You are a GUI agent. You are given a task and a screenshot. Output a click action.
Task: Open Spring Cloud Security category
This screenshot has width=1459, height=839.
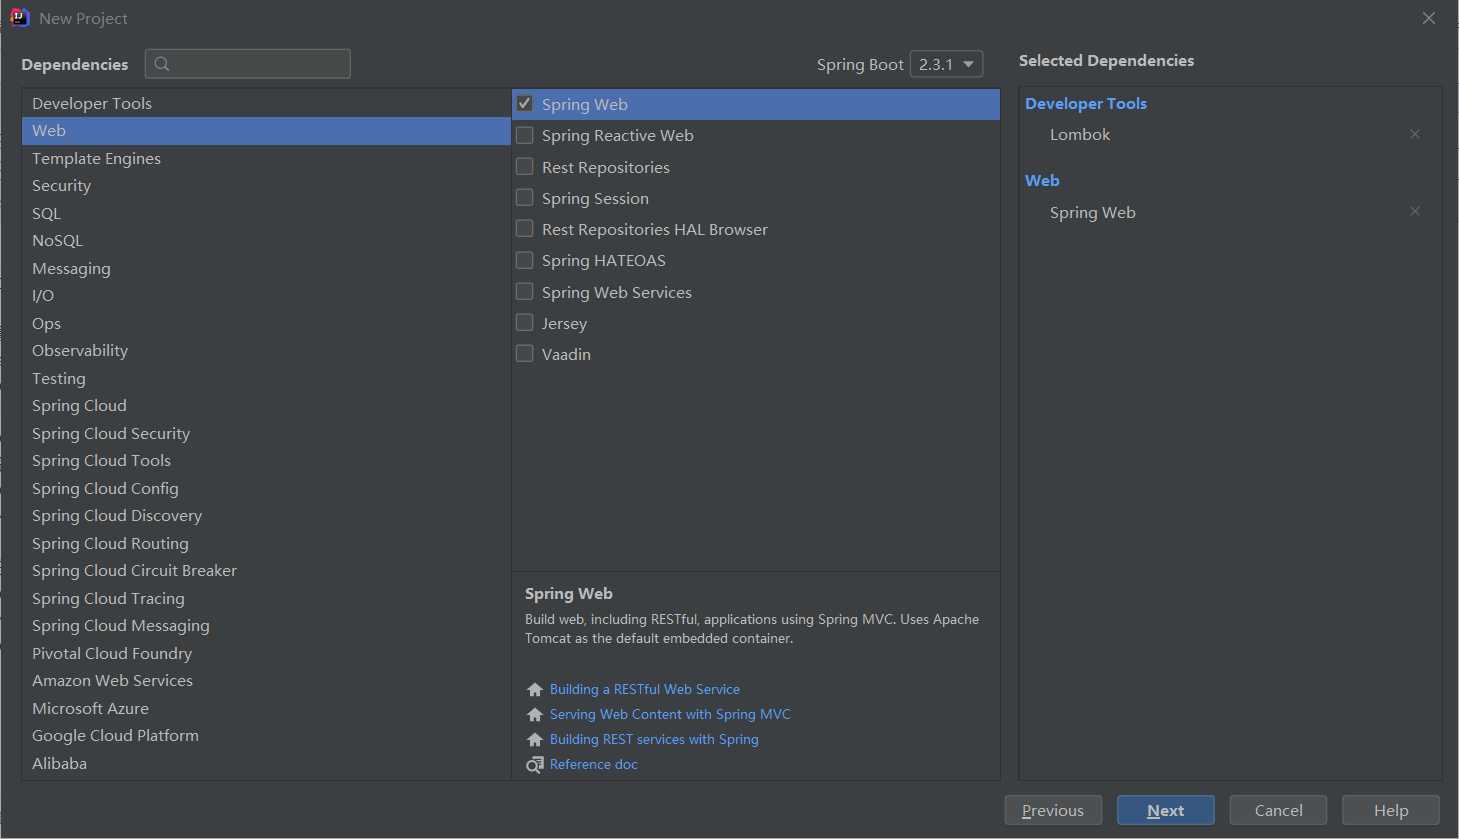pos(266,433)
